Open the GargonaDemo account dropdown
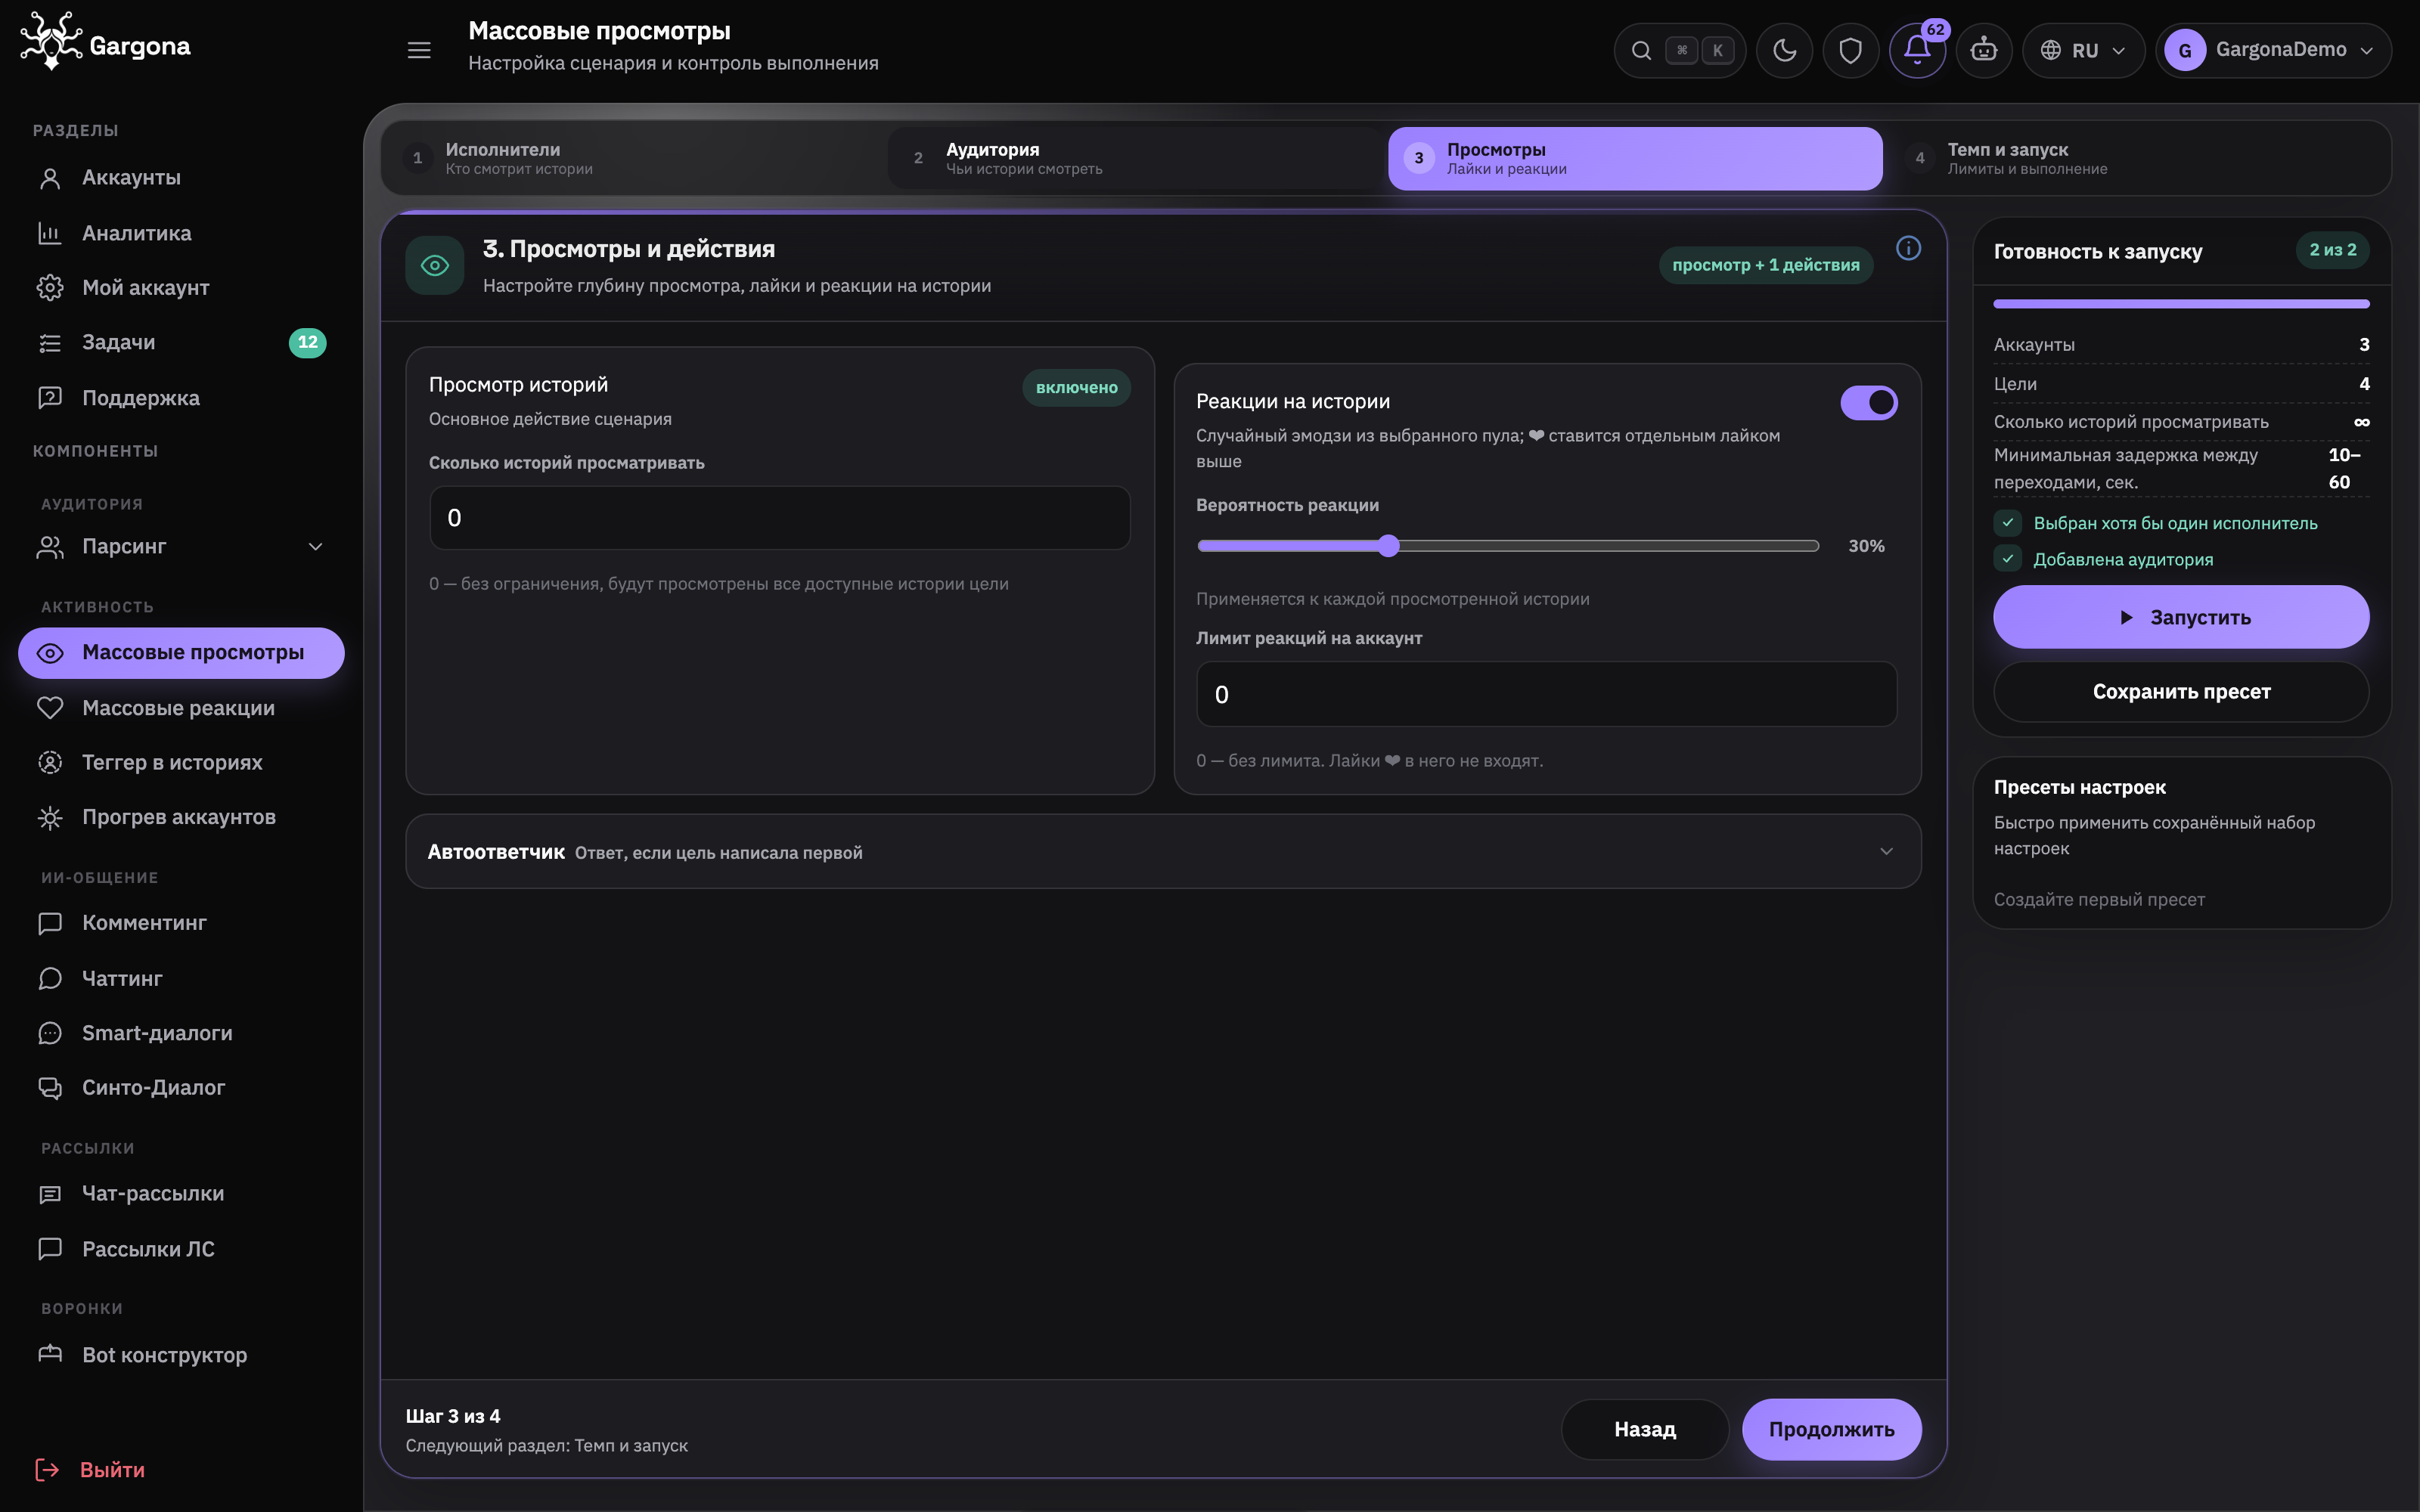The height and width of the screenshot is (1512, 2420). [2273, 50]
